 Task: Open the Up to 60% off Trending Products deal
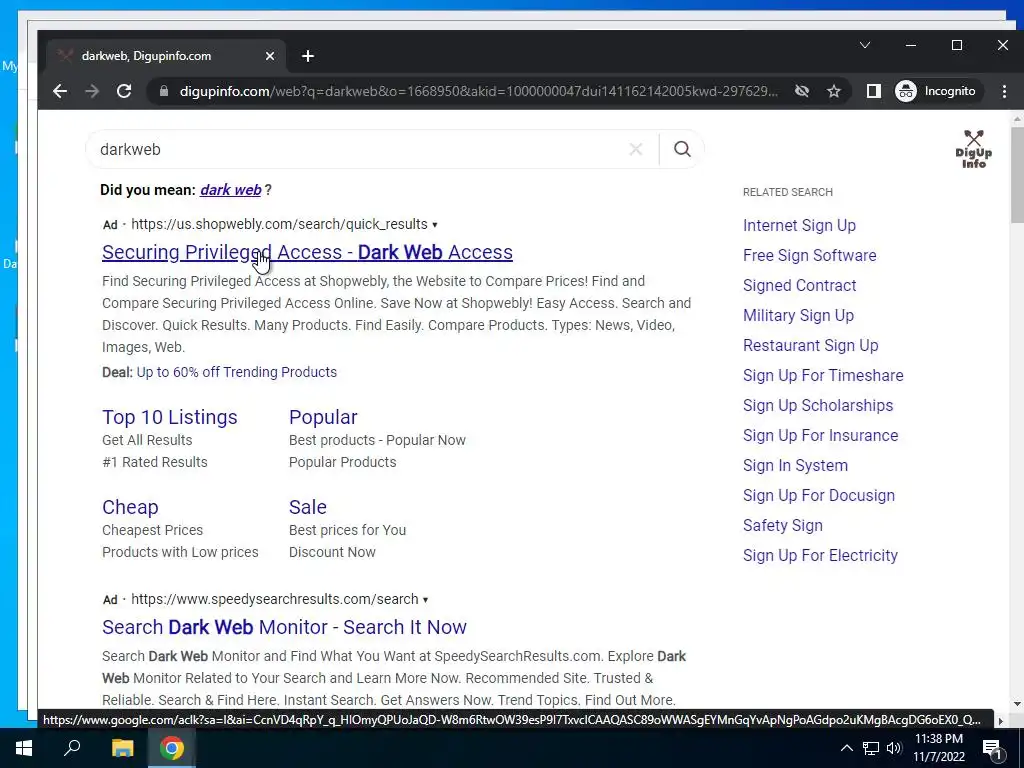[x=236, y=372]
